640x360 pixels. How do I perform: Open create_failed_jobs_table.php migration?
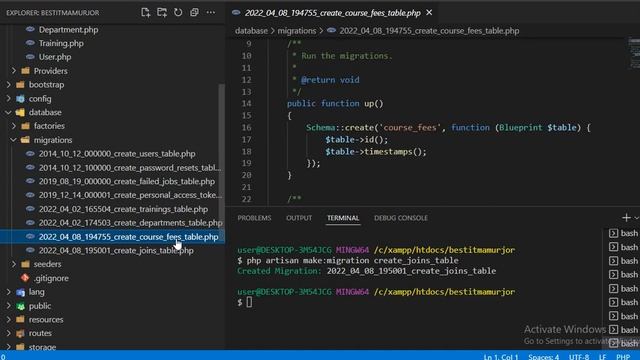(127, 181)
